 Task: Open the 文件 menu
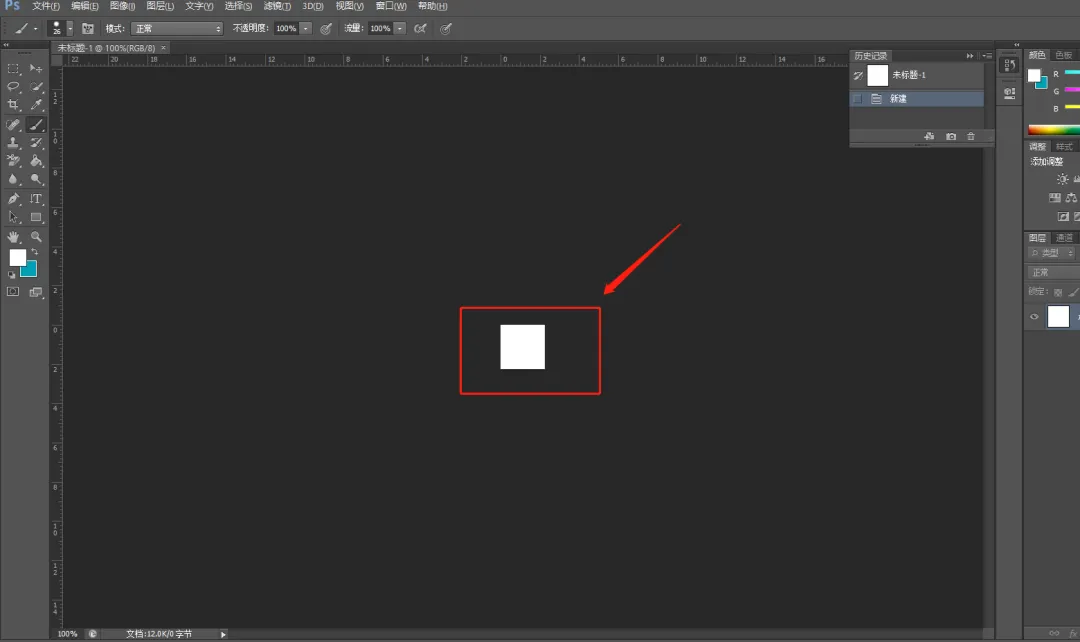[46, 6]
